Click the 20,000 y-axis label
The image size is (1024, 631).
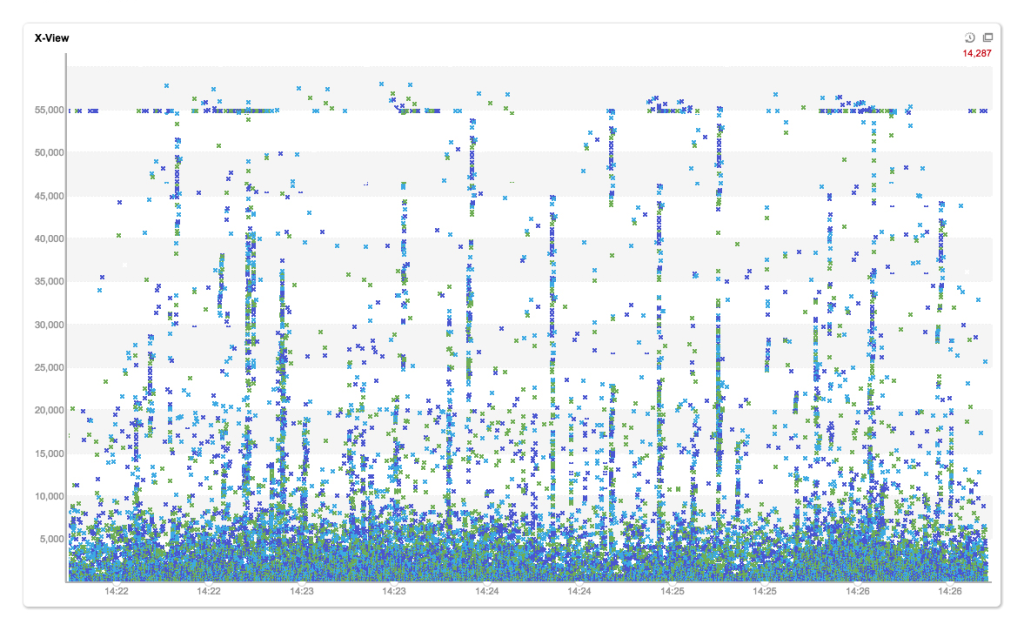44,411
